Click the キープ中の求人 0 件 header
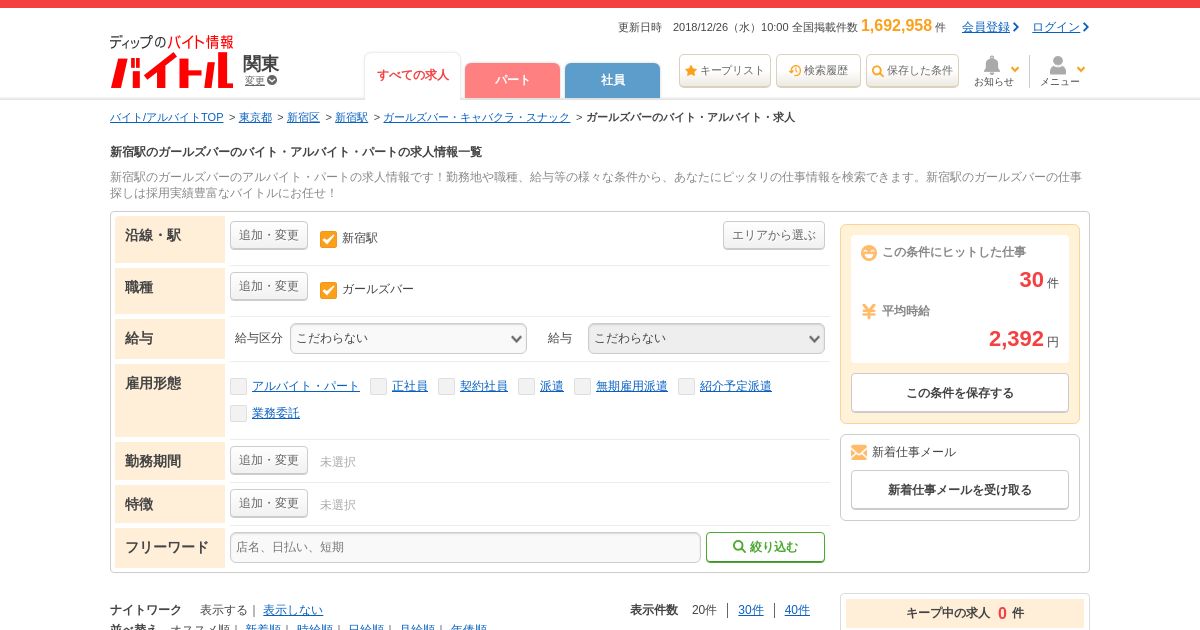Screen dimensions: 1200x630 click(965, 613)
